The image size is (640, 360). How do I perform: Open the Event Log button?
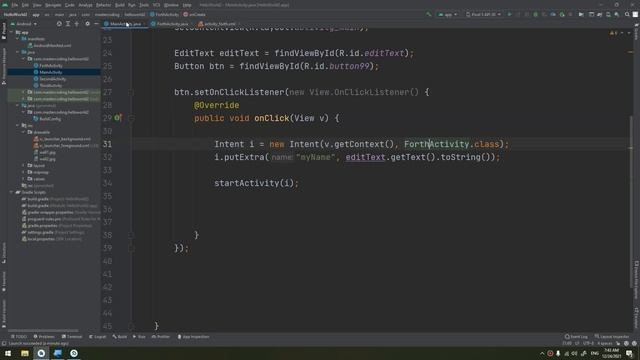tap(576, 337)
